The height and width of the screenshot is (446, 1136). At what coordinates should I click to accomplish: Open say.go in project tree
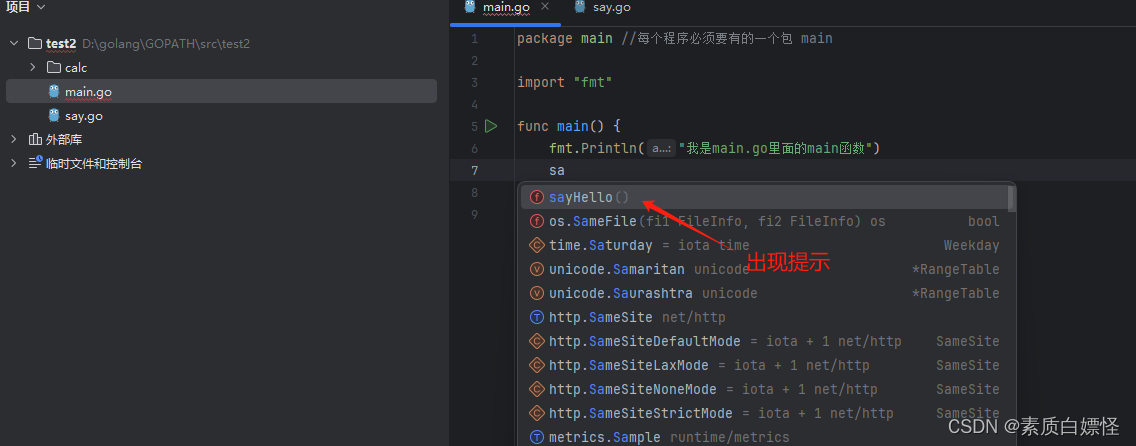coord(83,116)
